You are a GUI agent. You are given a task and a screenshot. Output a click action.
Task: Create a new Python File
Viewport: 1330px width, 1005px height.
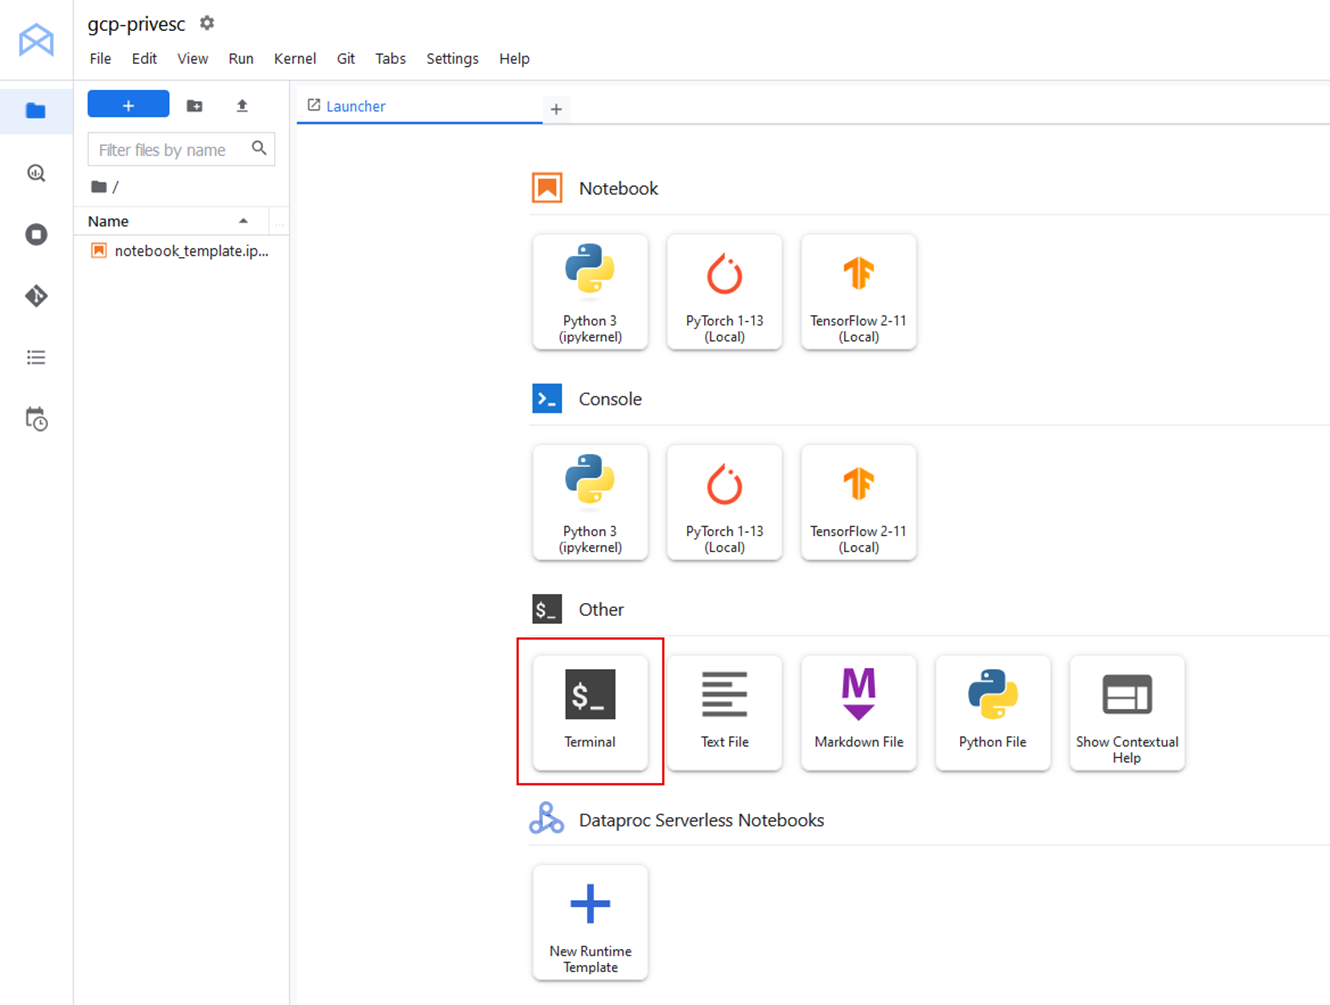pyautogui.click(x=993, y=712)
